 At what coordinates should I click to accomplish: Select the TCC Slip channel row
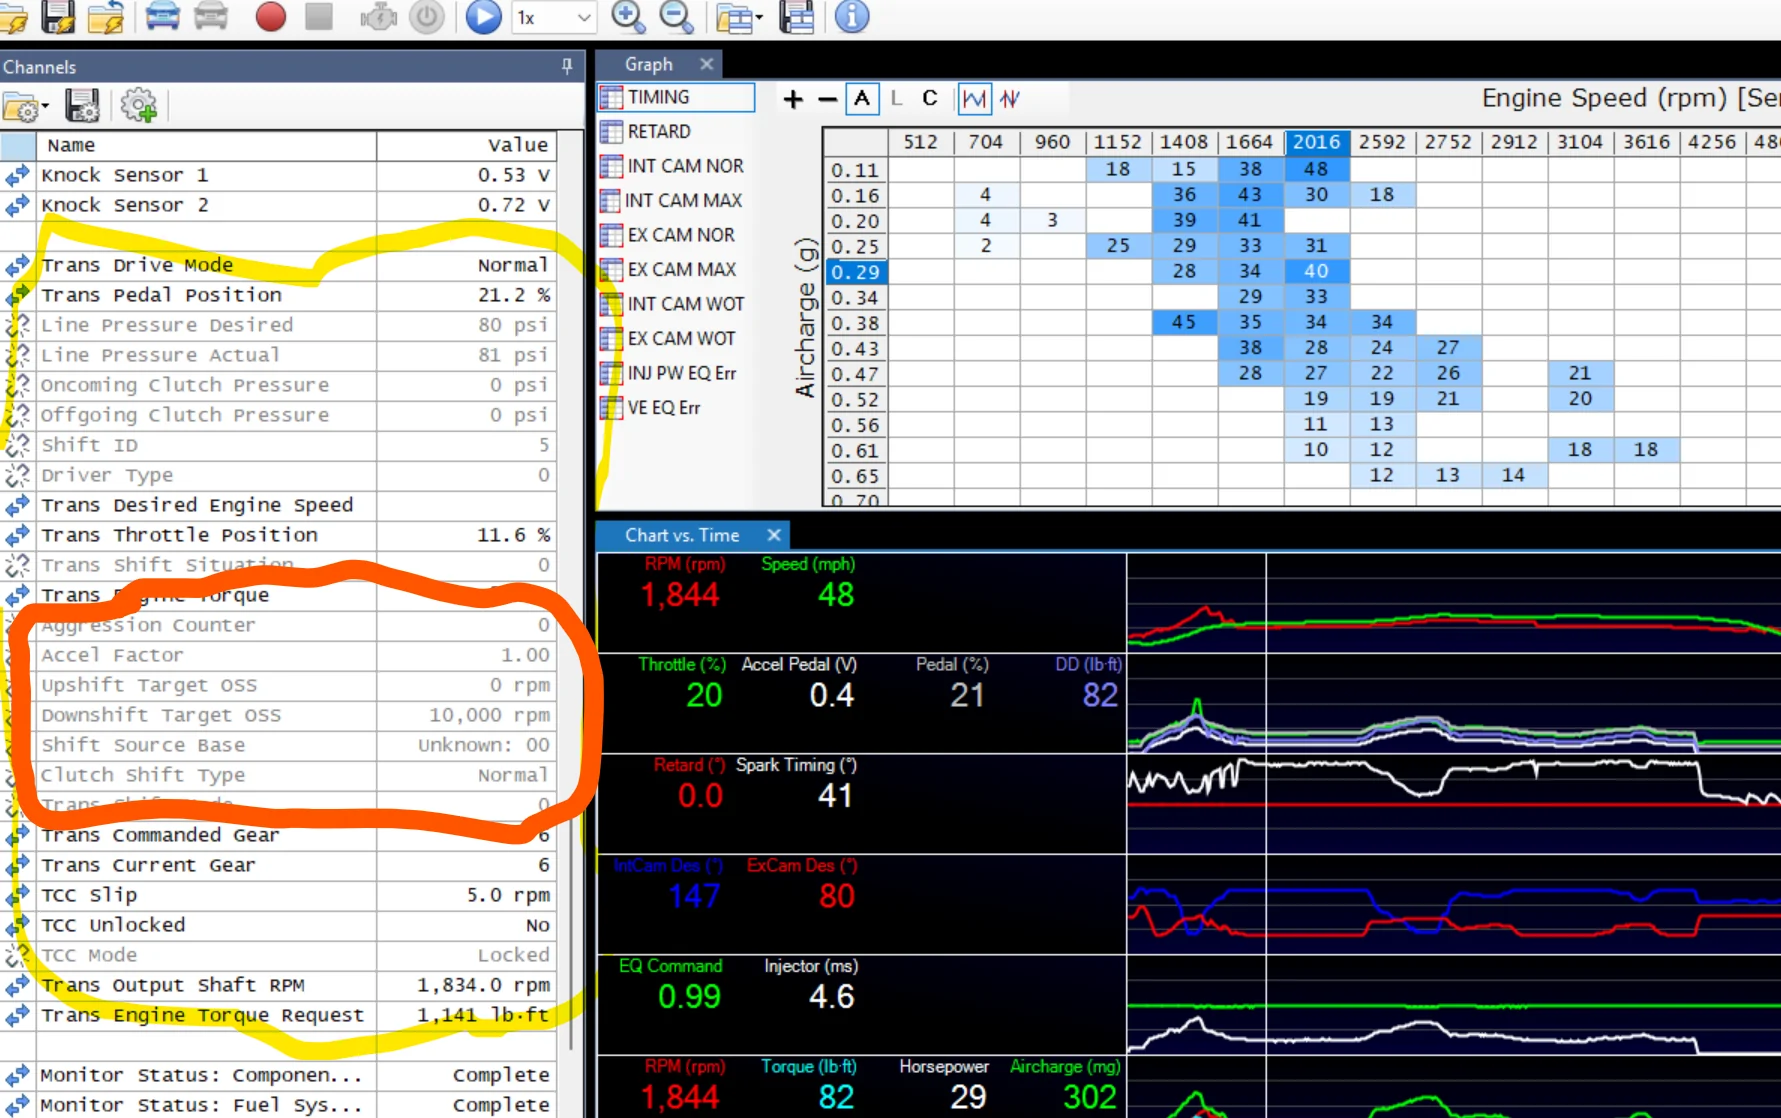coord(278,895)
